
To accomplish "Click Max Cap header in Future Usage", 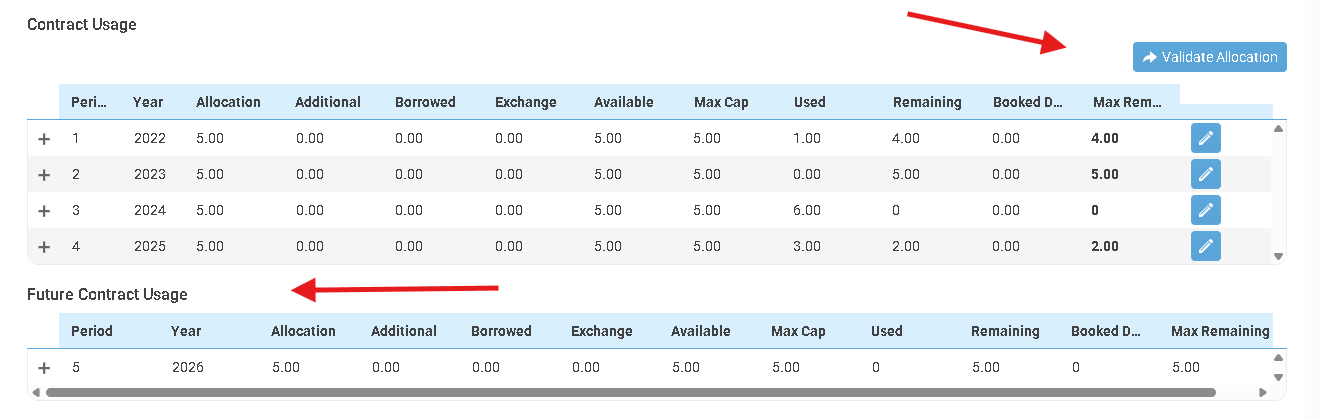I will [798, 331].
